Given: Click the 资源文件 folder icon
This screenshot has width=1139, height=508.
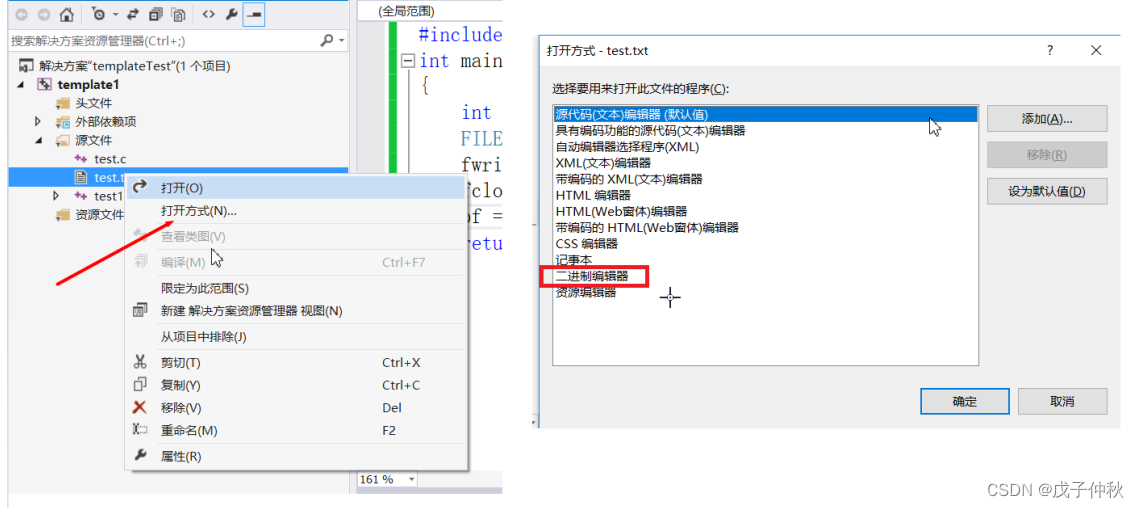Looking at the screenshot, I should pos(63,214).
